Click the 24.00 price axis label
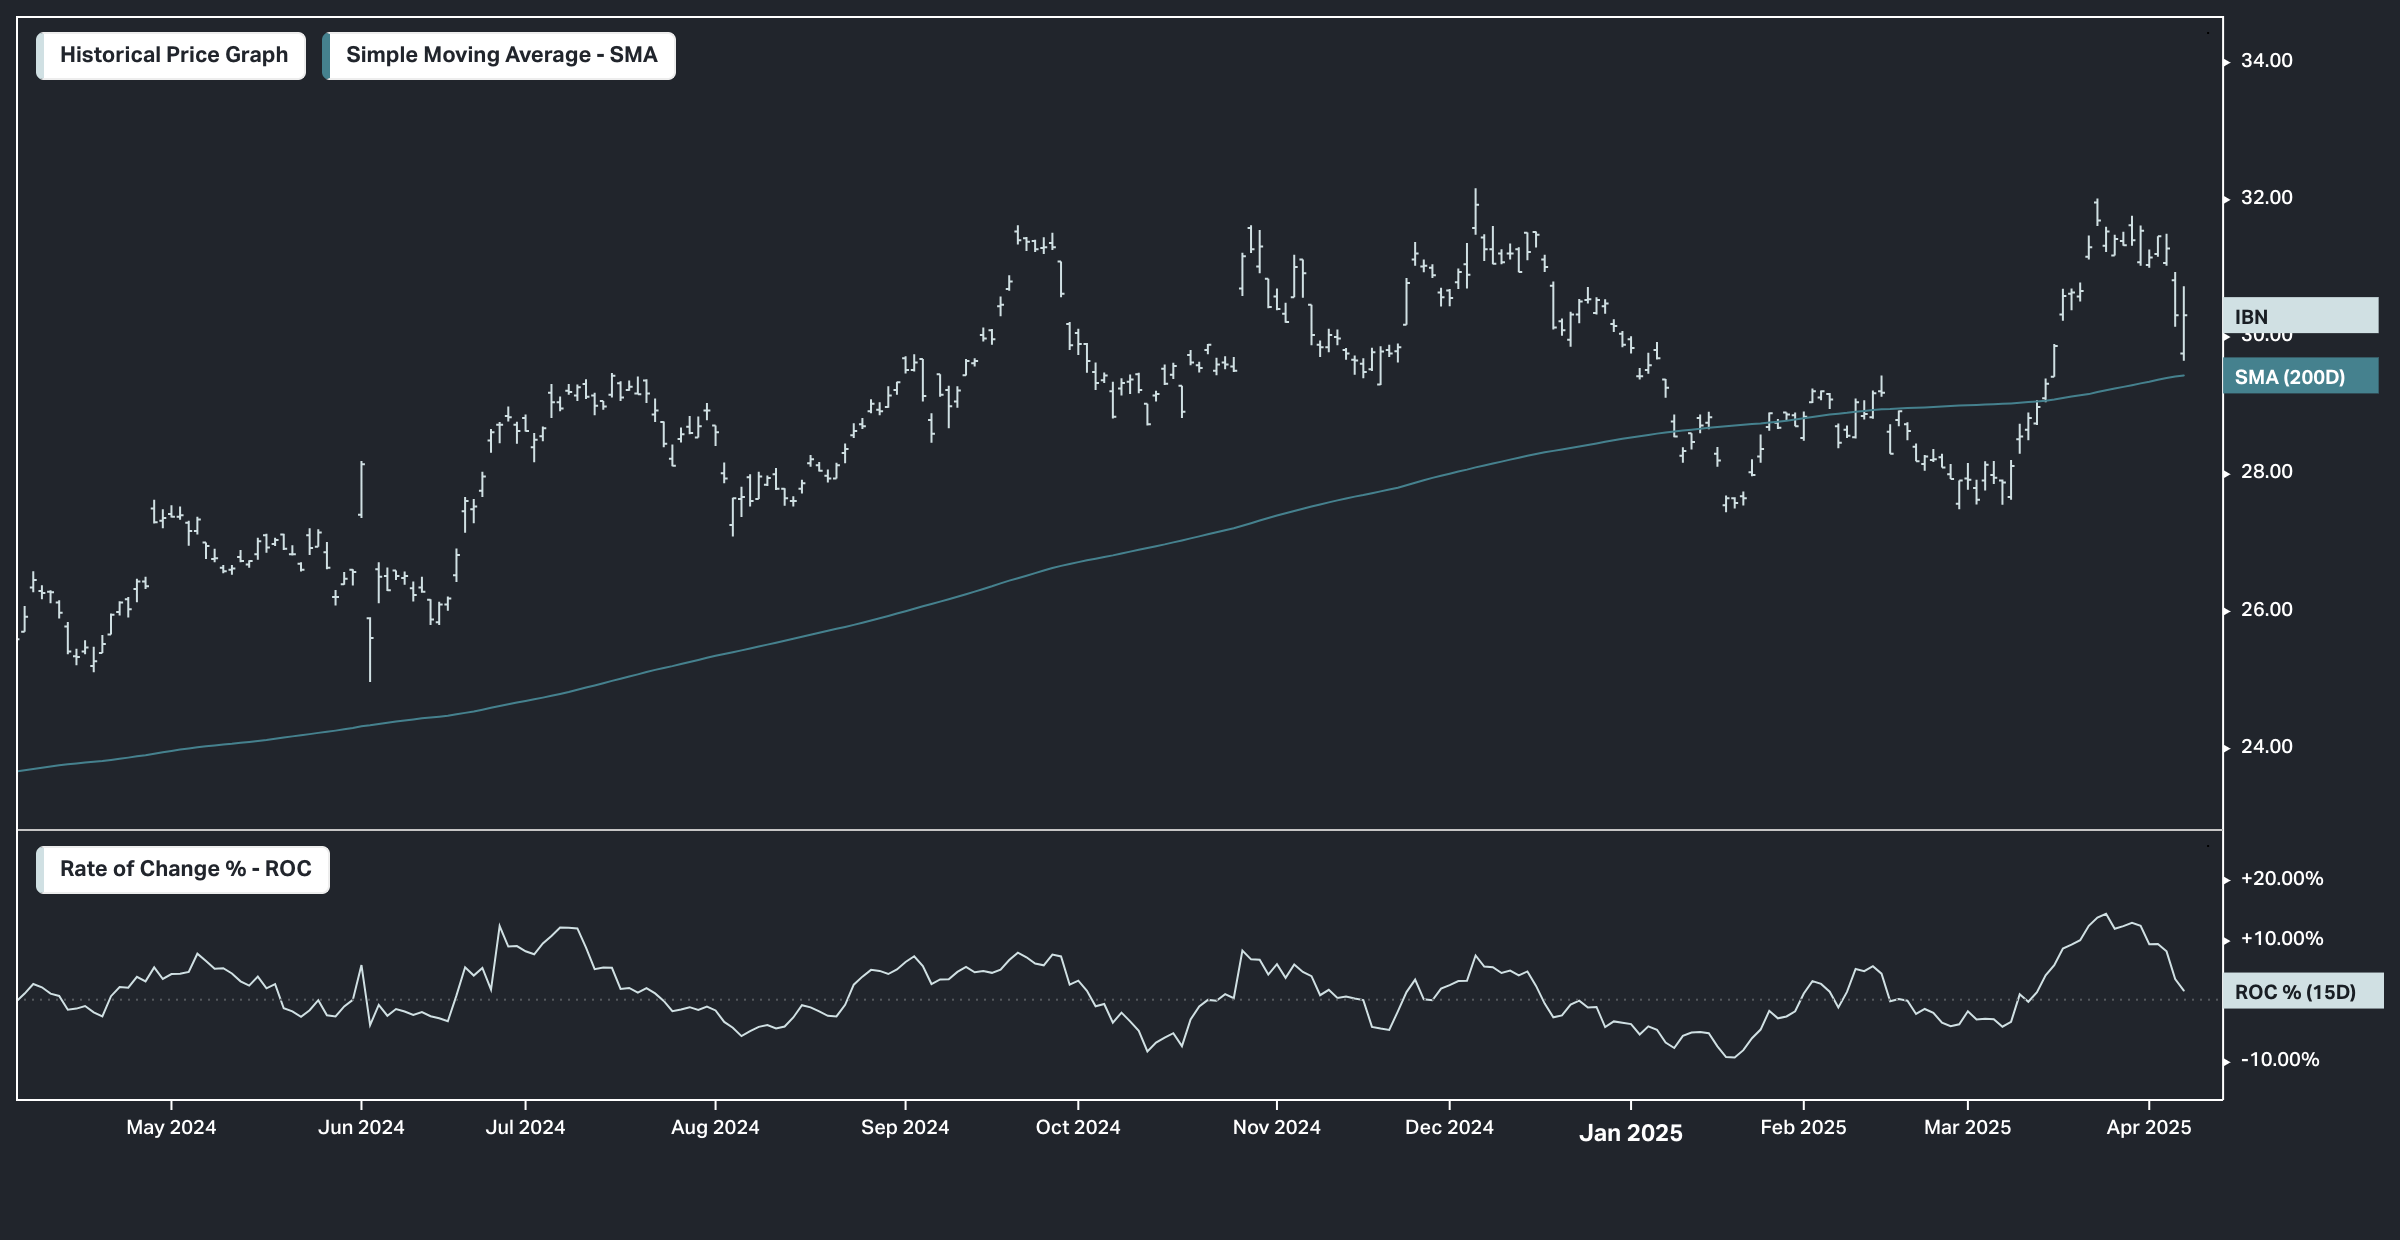This screenshot has height=1240, width=2400. 2266,747
